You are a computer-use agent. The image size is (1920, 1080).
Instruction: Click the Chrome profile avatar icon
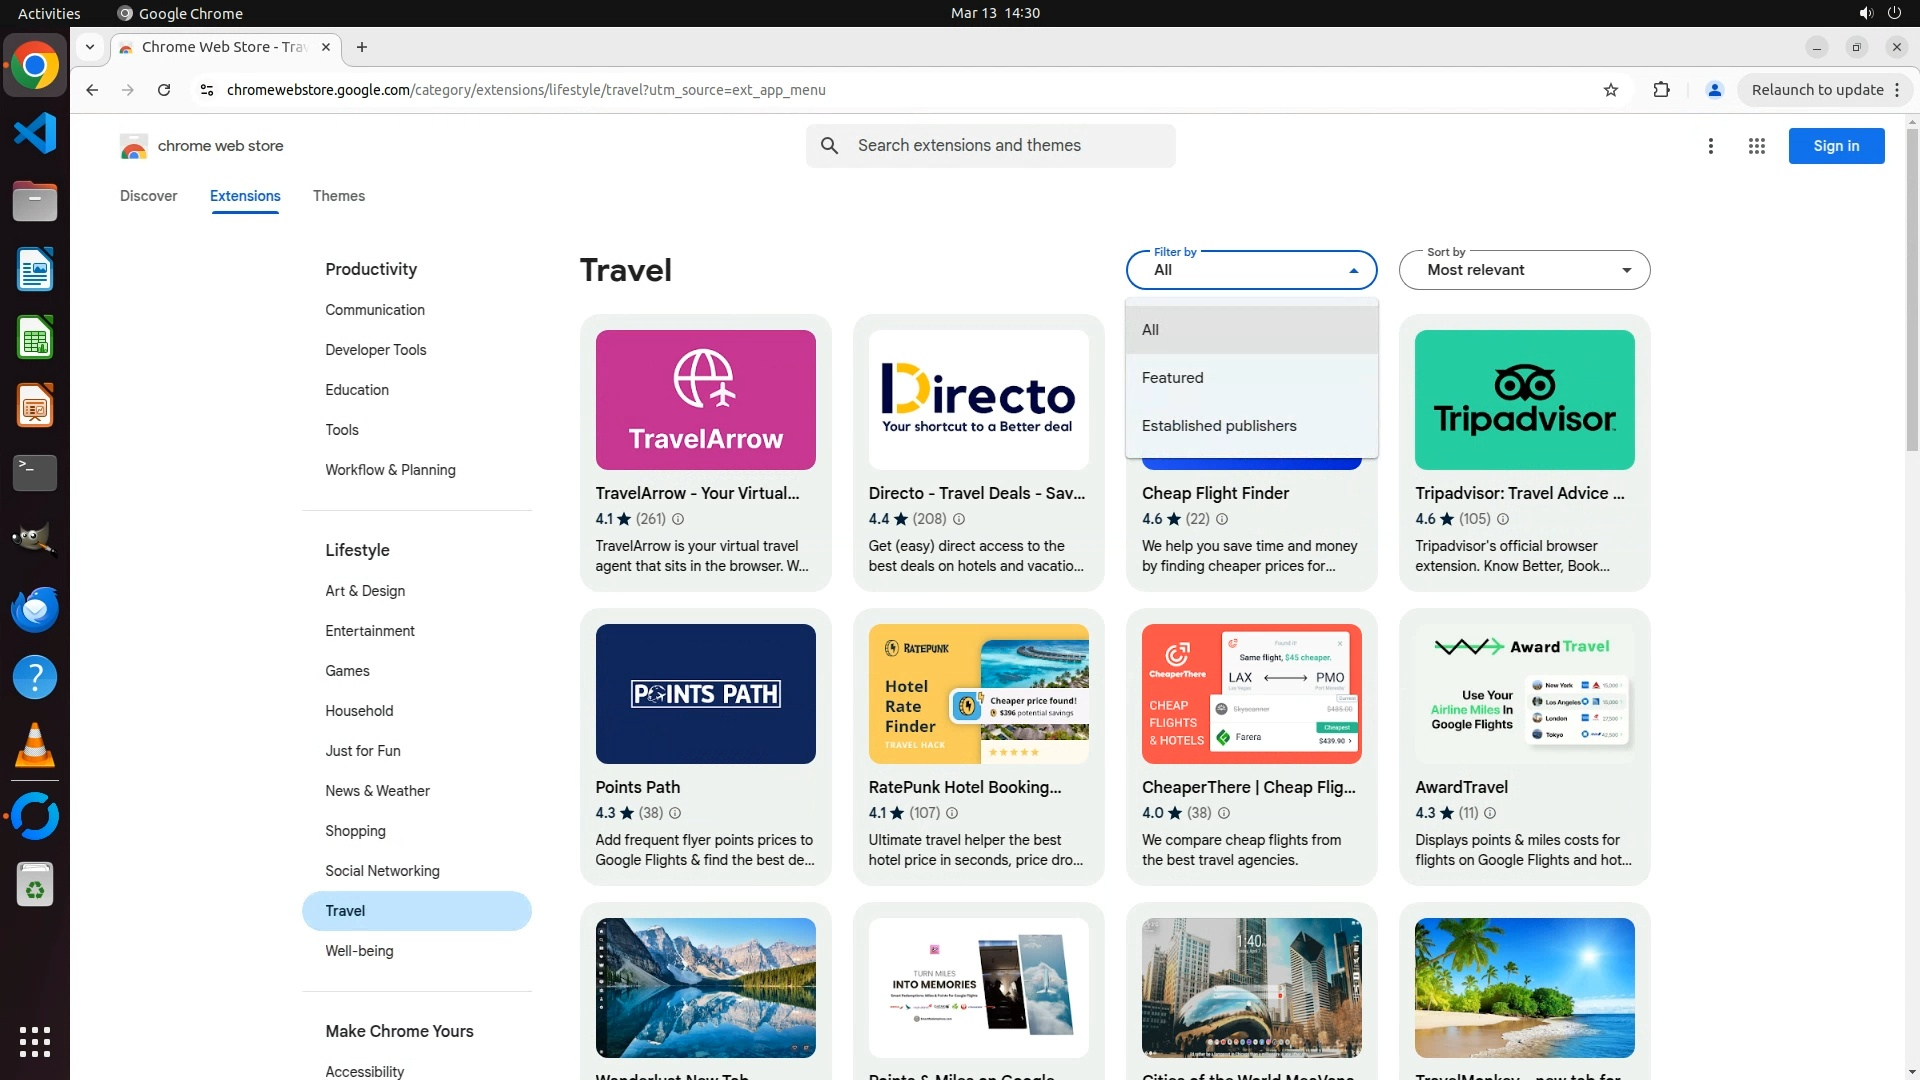[1714, 90]
